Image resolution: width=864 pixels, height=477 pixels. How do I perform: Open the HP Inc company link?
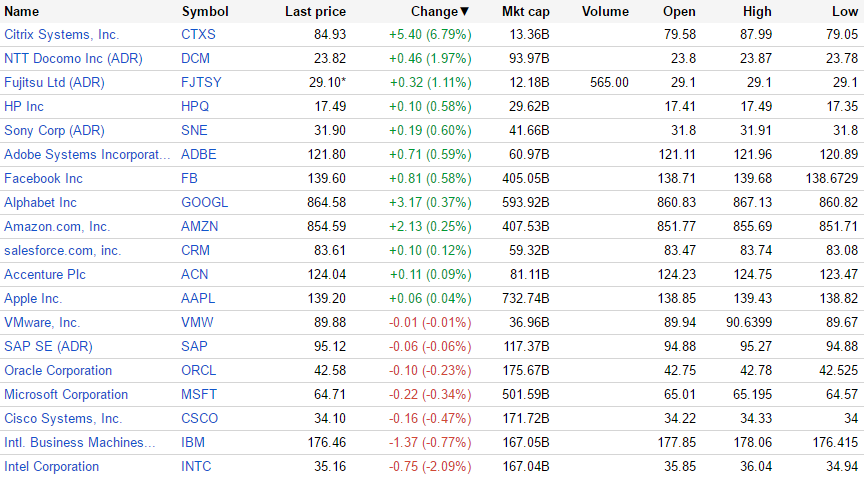24,107
